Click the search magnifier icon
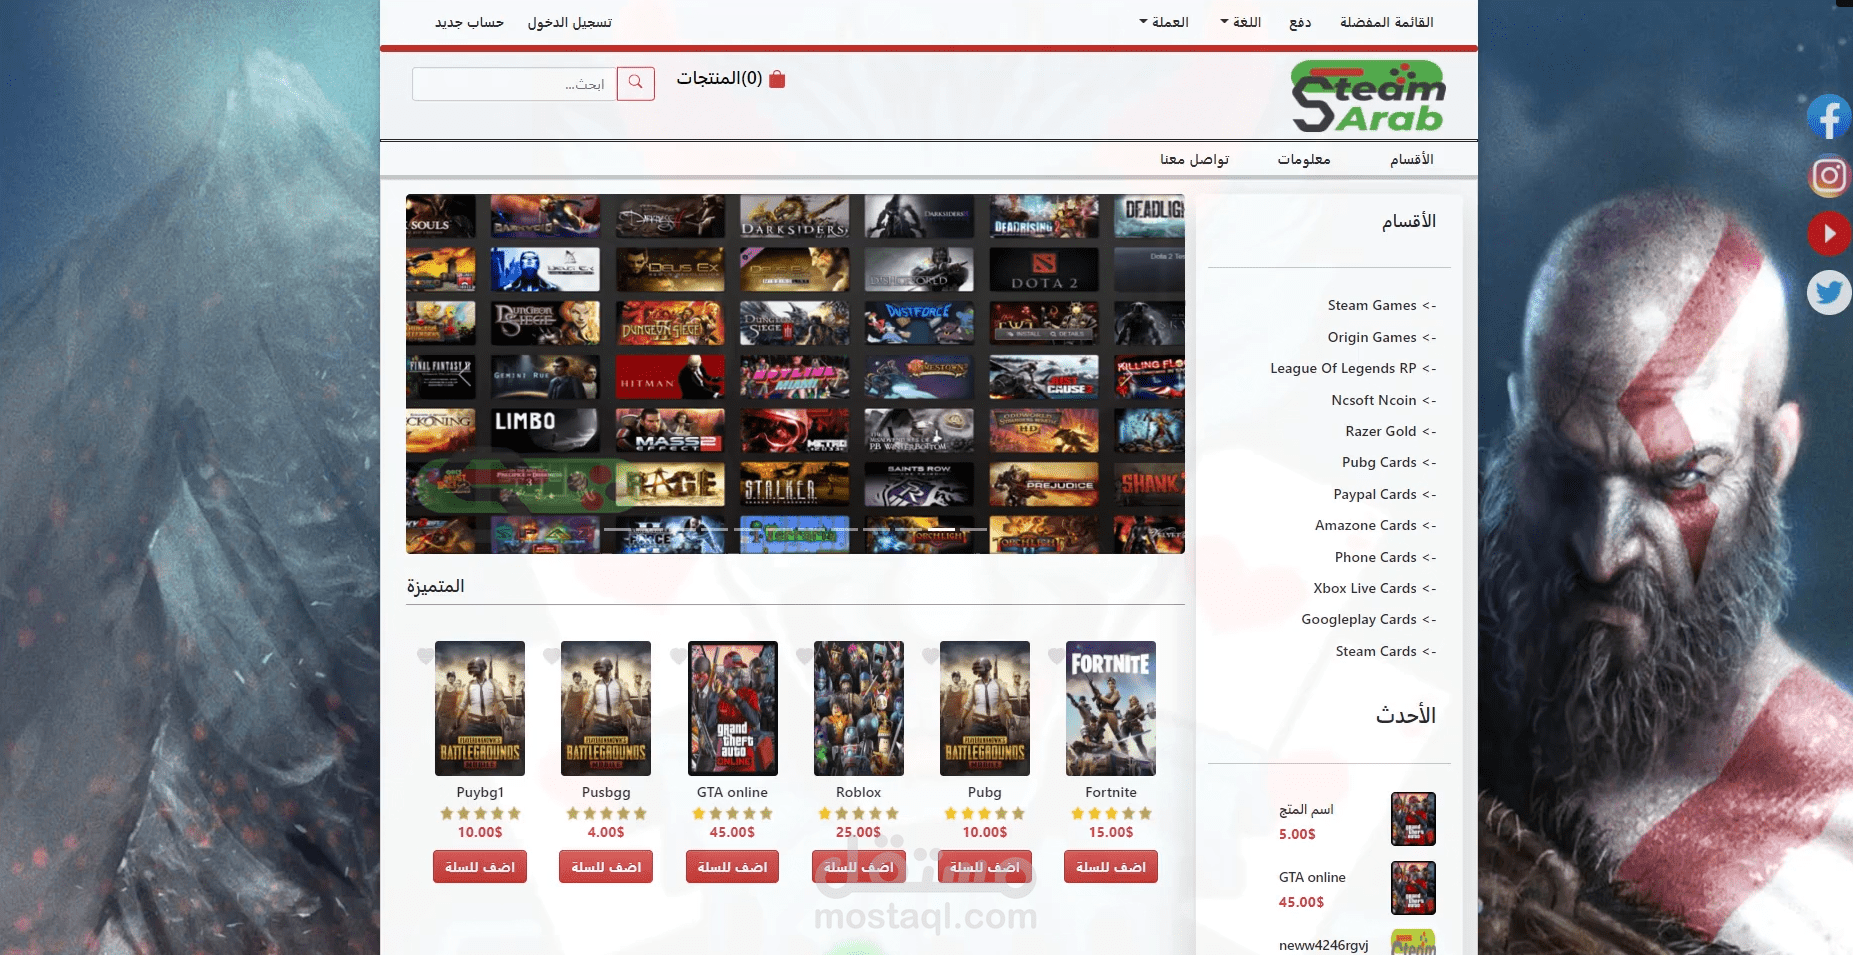The height and width of the screenshot is (955, 1853). click(636, 84)
